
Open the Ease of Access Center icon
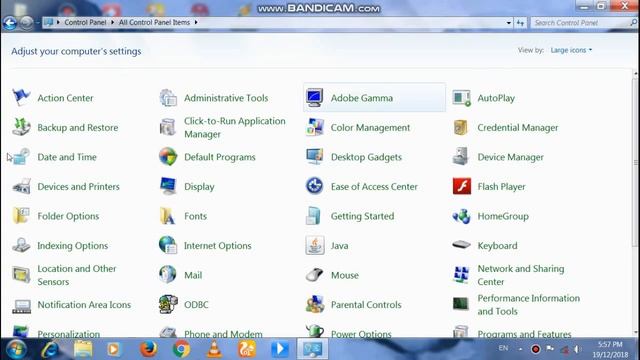314,186
